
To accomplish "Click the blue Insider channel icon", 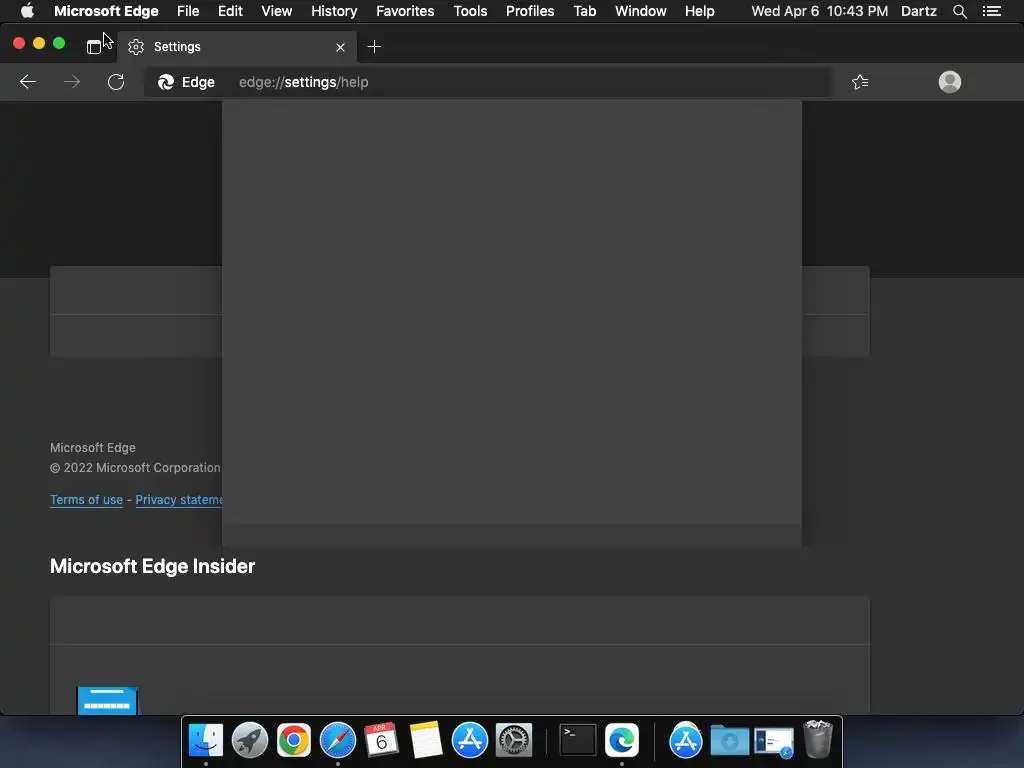I will (x=107, y=700).
